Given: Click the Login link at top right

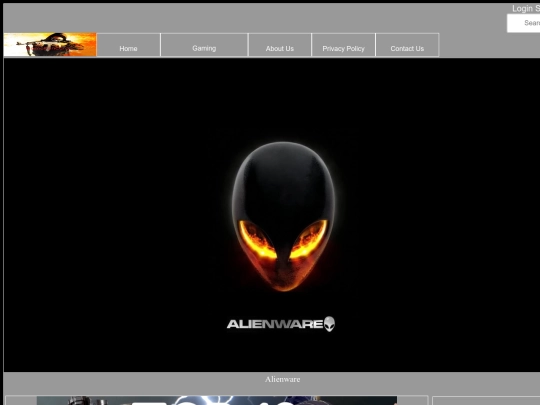Looking at the screenshot, I should [x=522, y=9].
